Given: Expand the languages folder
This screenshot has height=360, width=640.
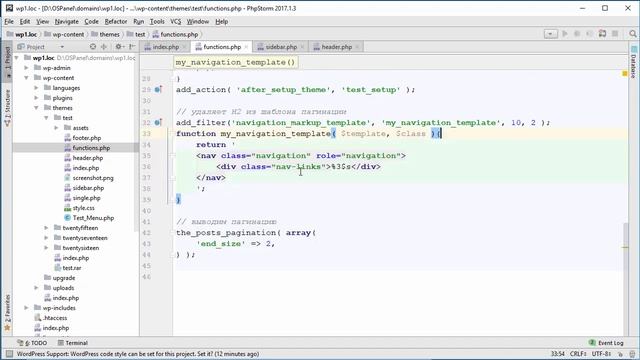Looking at the screenshot, I should point(36,88).
